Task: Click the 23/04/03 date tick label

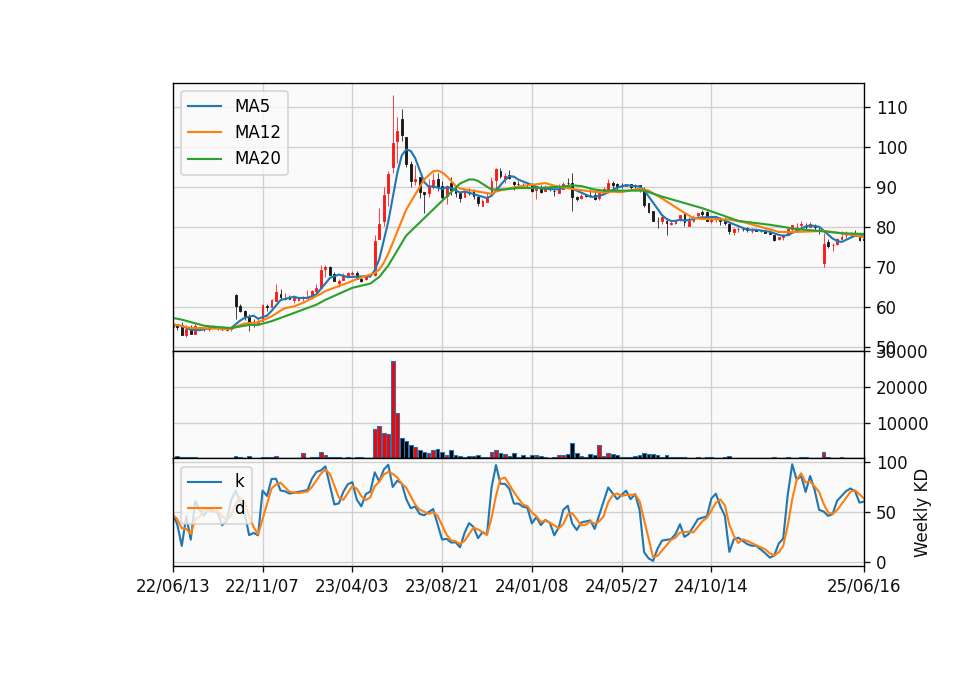Action: 351,587
